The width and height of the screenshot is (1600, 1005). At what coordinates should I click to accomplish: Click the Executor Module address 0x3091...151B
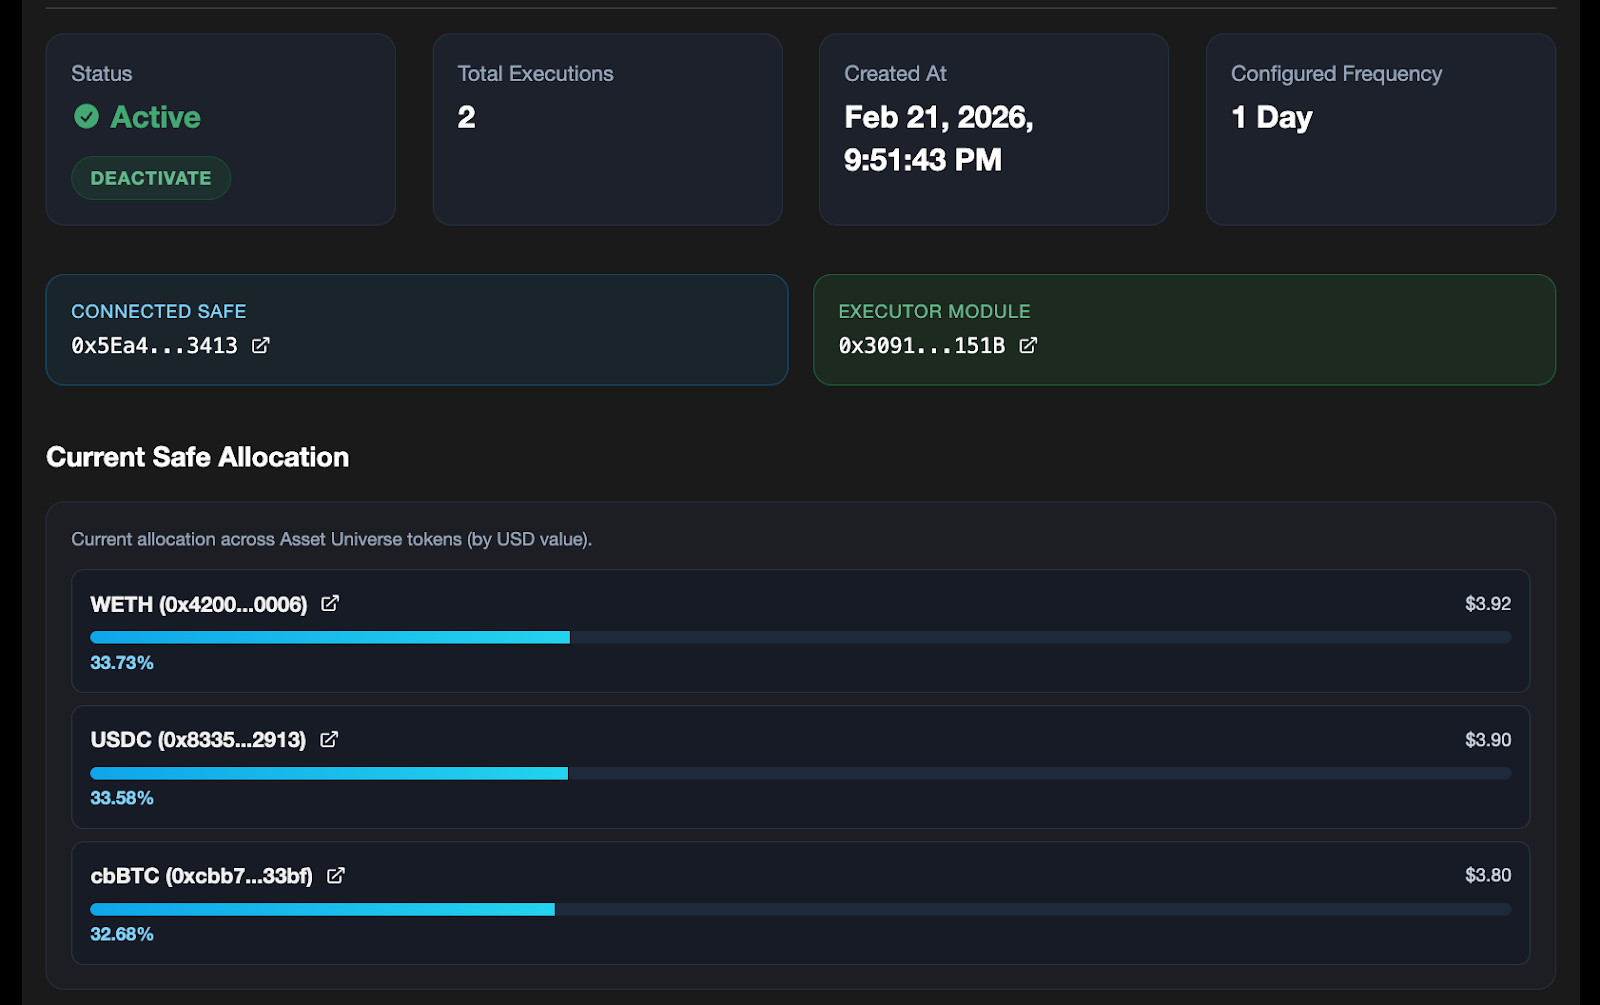[921, 346]
